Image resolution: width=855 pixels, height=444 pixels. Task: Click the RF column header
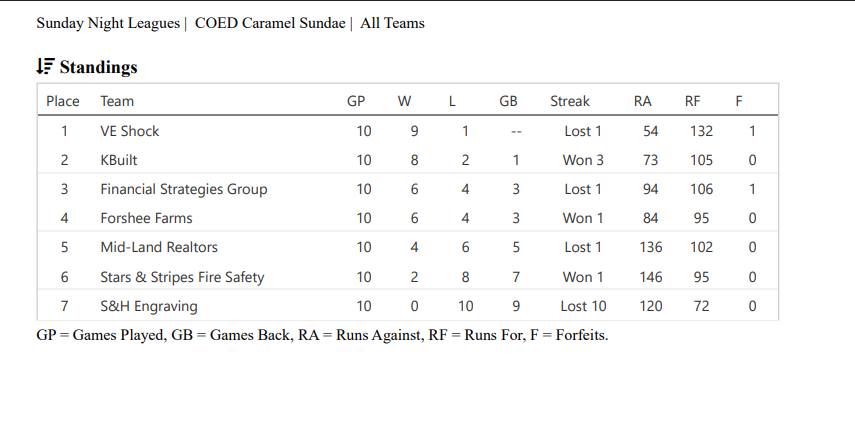pos(693,101)
